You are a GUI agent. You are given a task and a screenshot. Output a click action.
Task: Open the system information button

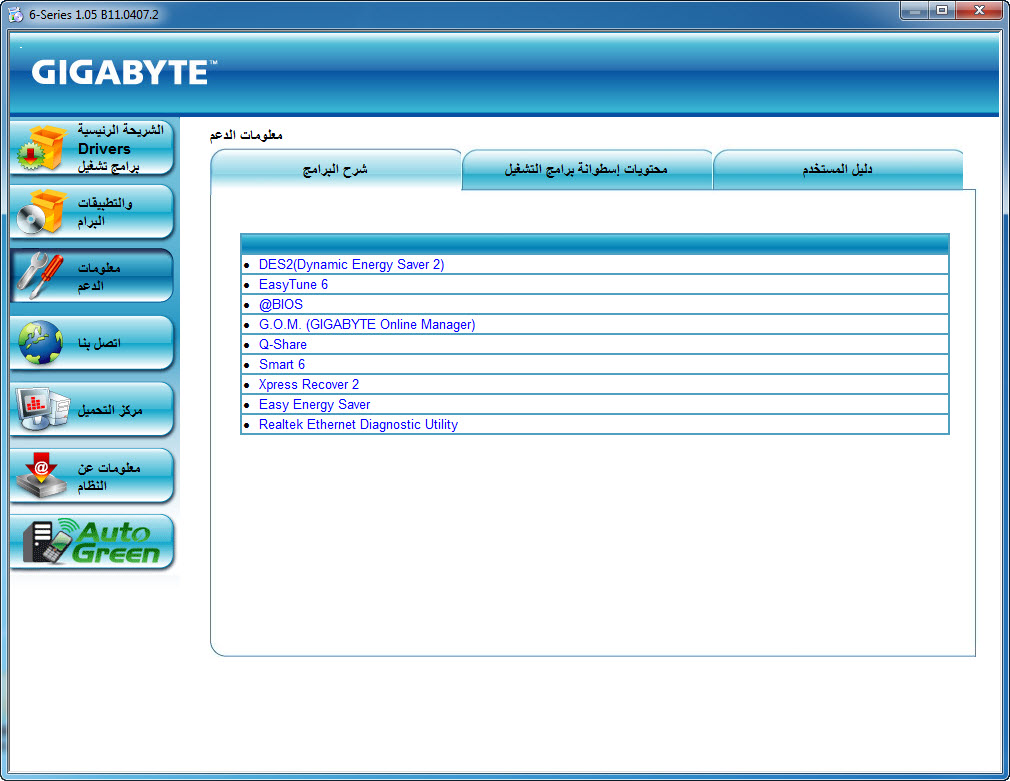(x=92, y=476)
